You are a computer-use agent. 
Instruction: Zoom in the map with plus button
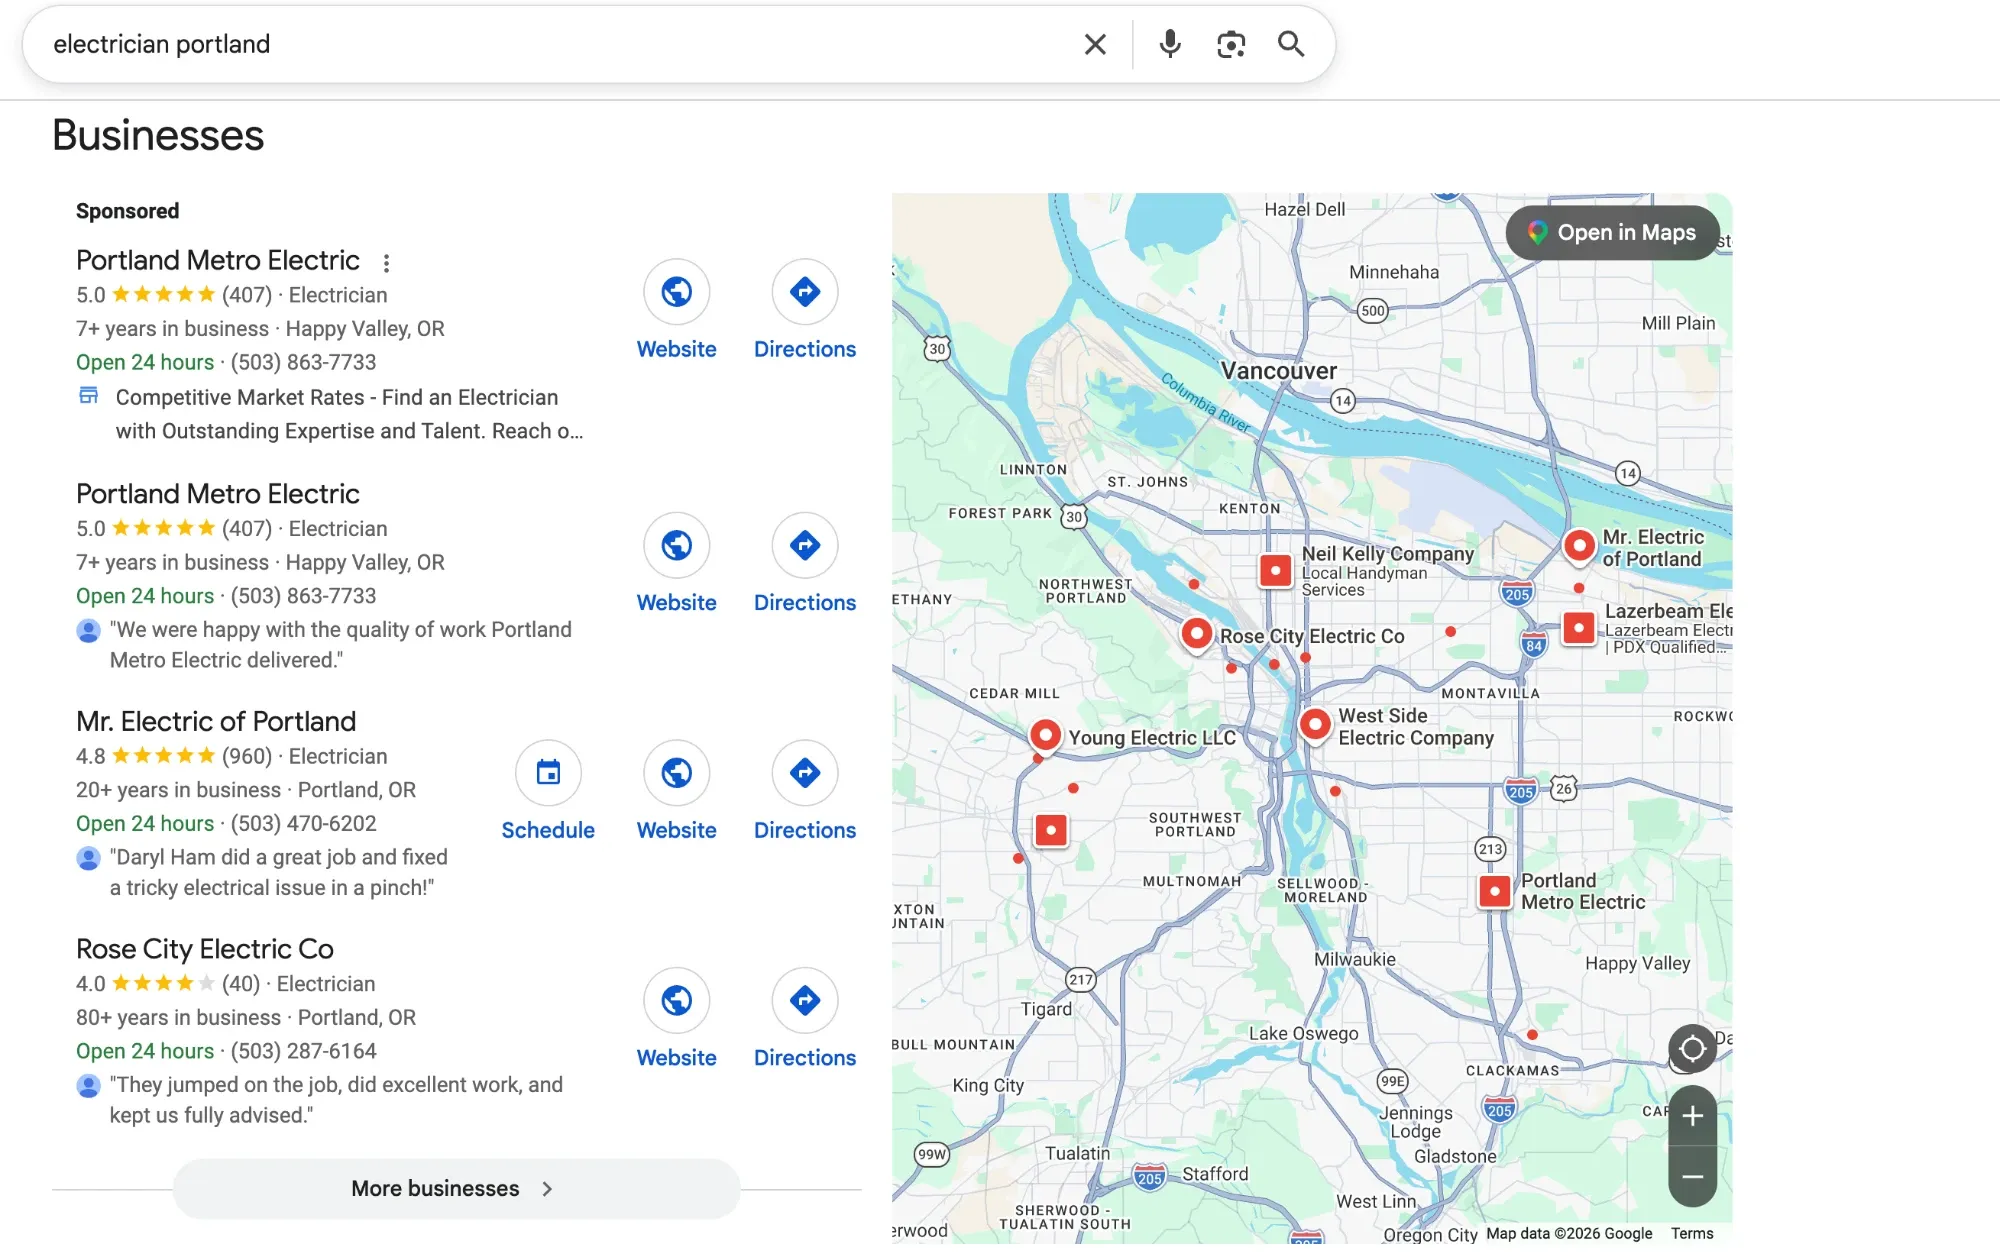(1692, 1116)
